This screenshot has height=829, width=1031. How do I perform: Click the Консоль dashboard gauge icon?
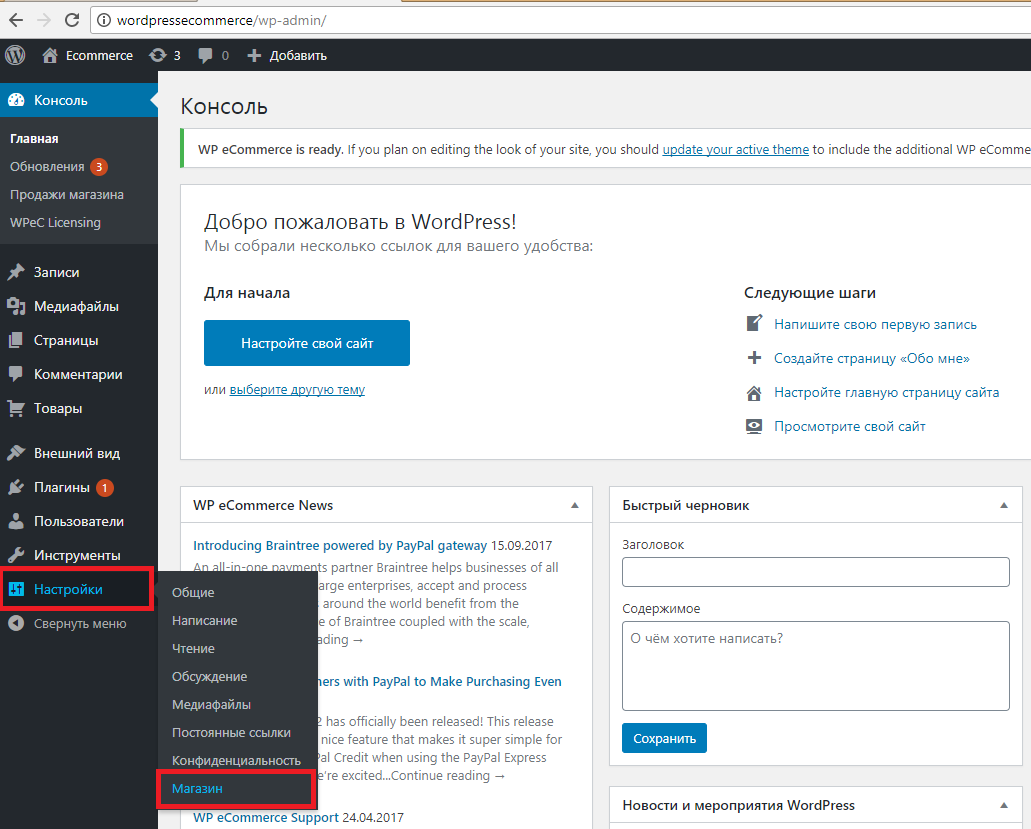click(x=16, y=100)
